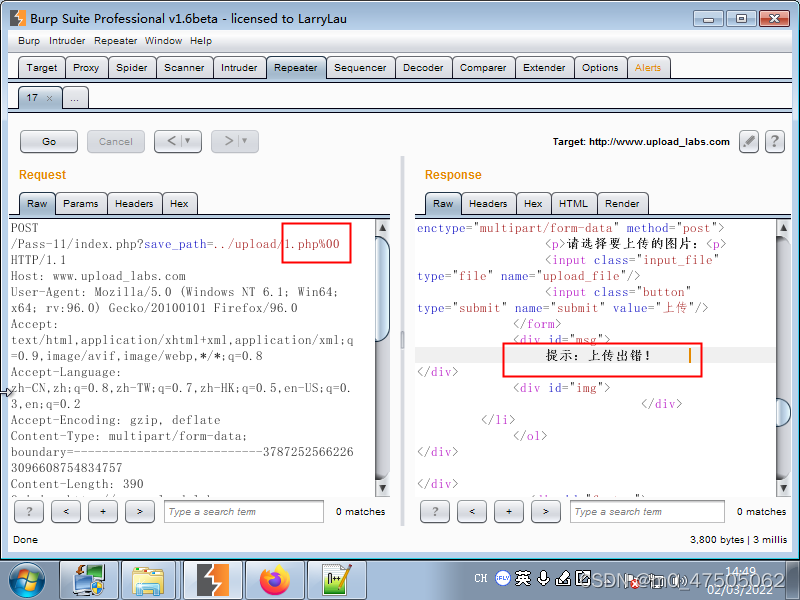This screenshot has width=800, height=600.
Task: Open Request search help question button
Action: (x=29, y=511)
